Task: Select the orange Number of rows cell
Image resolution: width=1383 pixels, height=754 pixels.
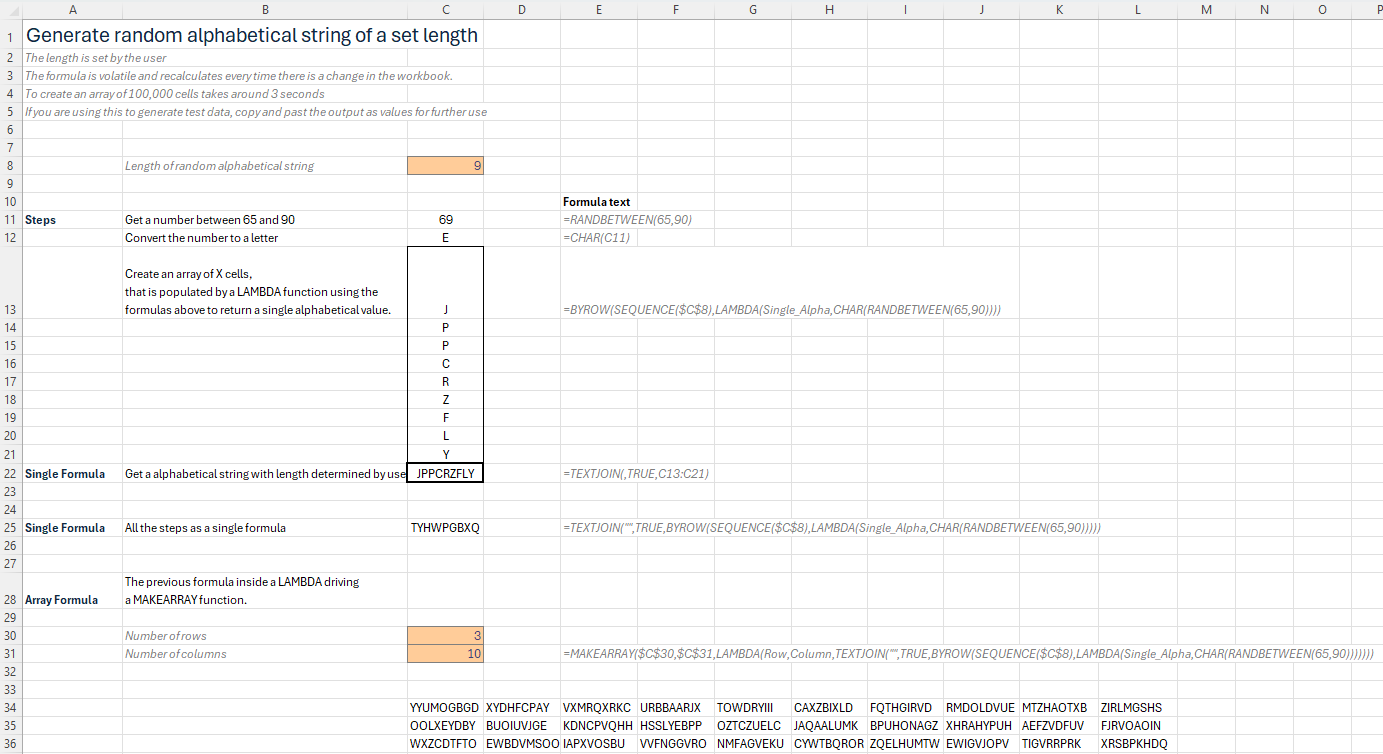Action: tap(445, 636)
